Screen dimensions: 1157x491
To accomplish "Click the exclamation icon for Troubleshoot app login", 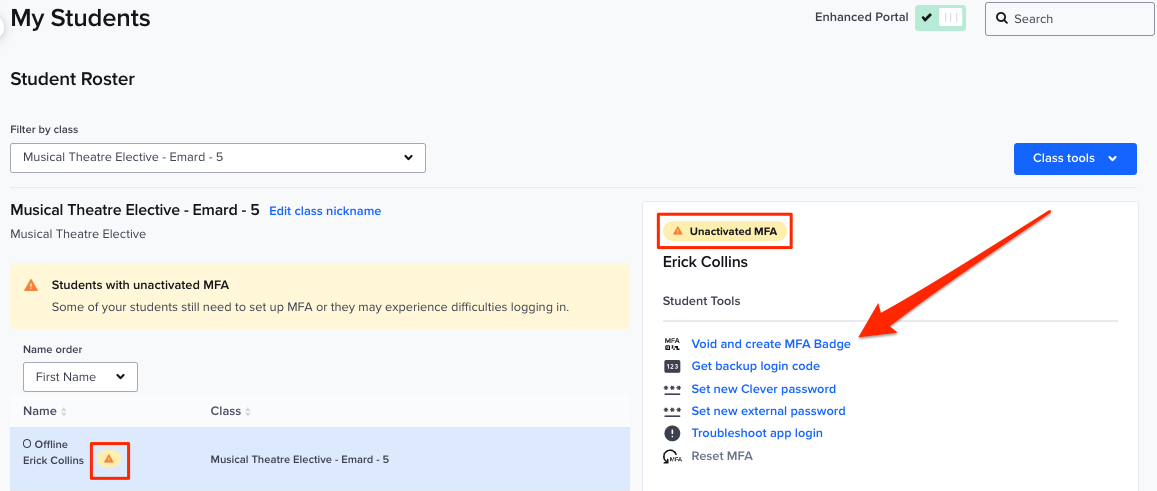I will [x=672, y=433].
